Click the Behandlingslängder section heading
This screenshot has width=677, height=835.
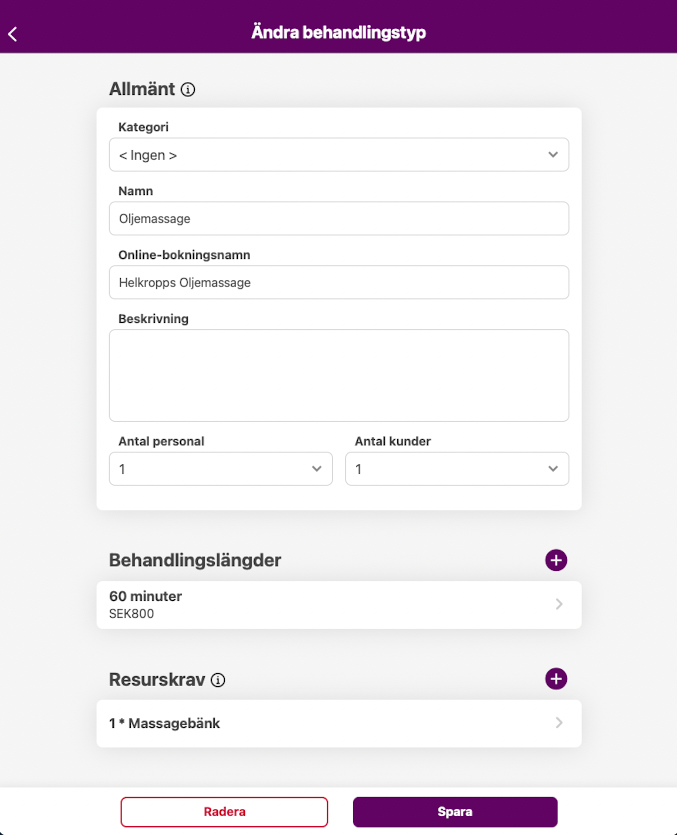(195, 560)
